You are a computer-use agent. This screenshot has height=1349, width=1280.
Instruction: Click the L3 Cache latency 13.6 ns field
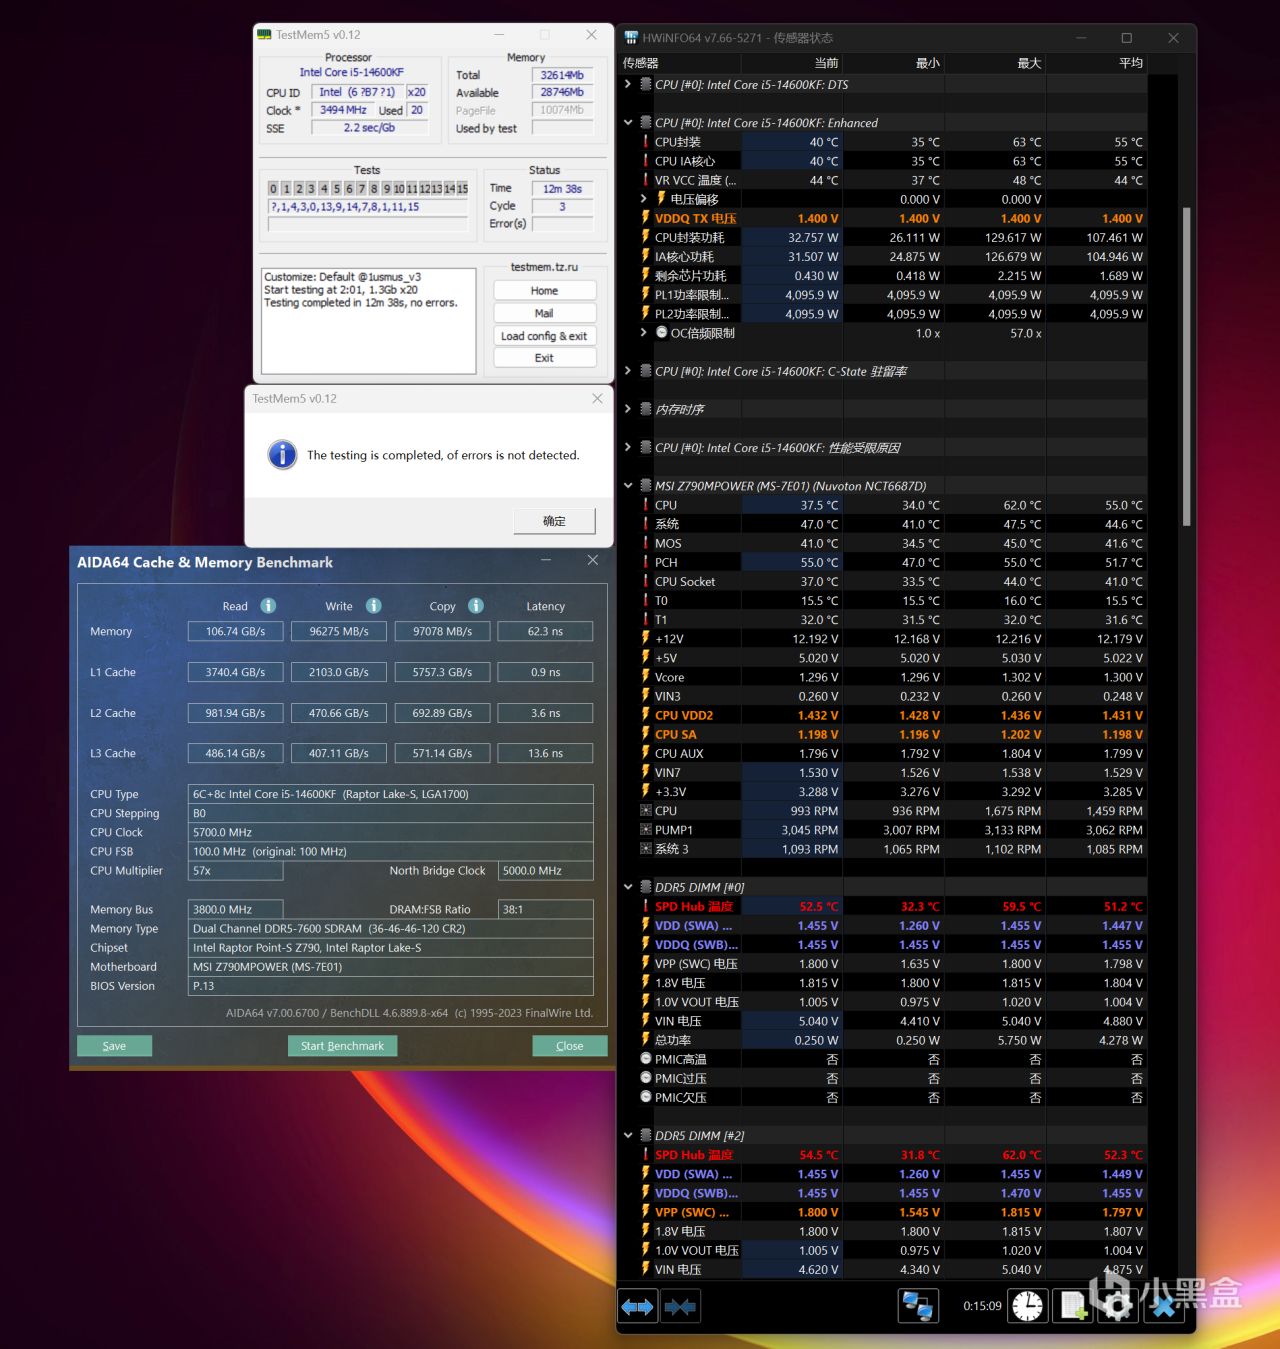[x=545, y=753]
